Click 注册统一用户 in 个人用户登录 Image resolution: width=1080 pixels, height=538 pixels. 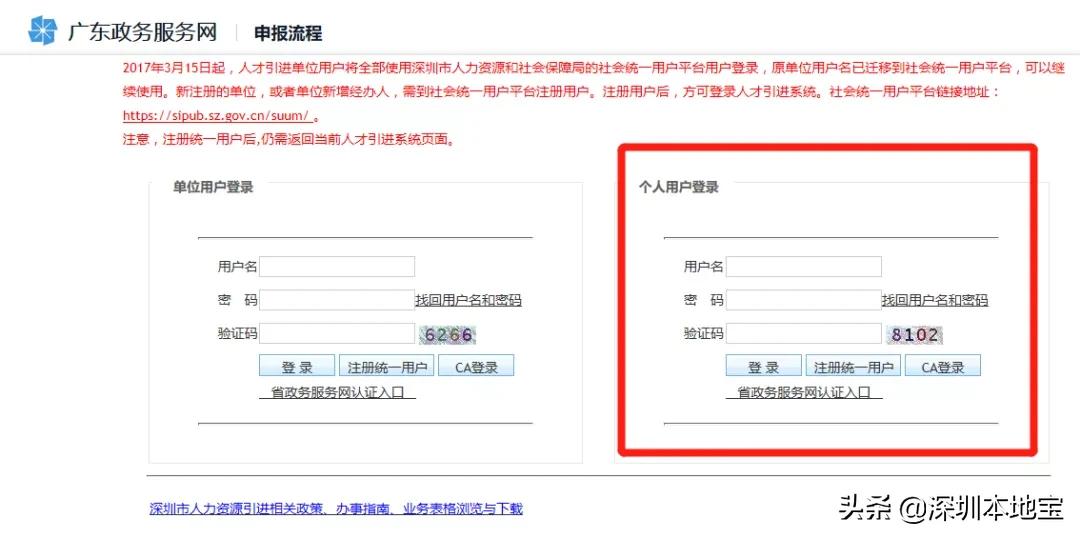[853, 366]
